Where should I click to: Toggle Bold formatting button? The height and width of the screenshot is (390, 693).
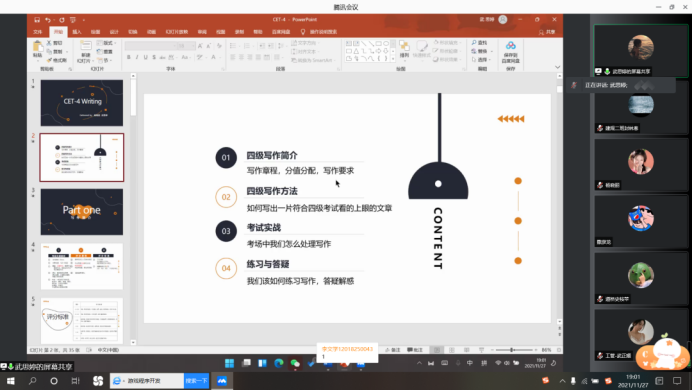point(129,57)
